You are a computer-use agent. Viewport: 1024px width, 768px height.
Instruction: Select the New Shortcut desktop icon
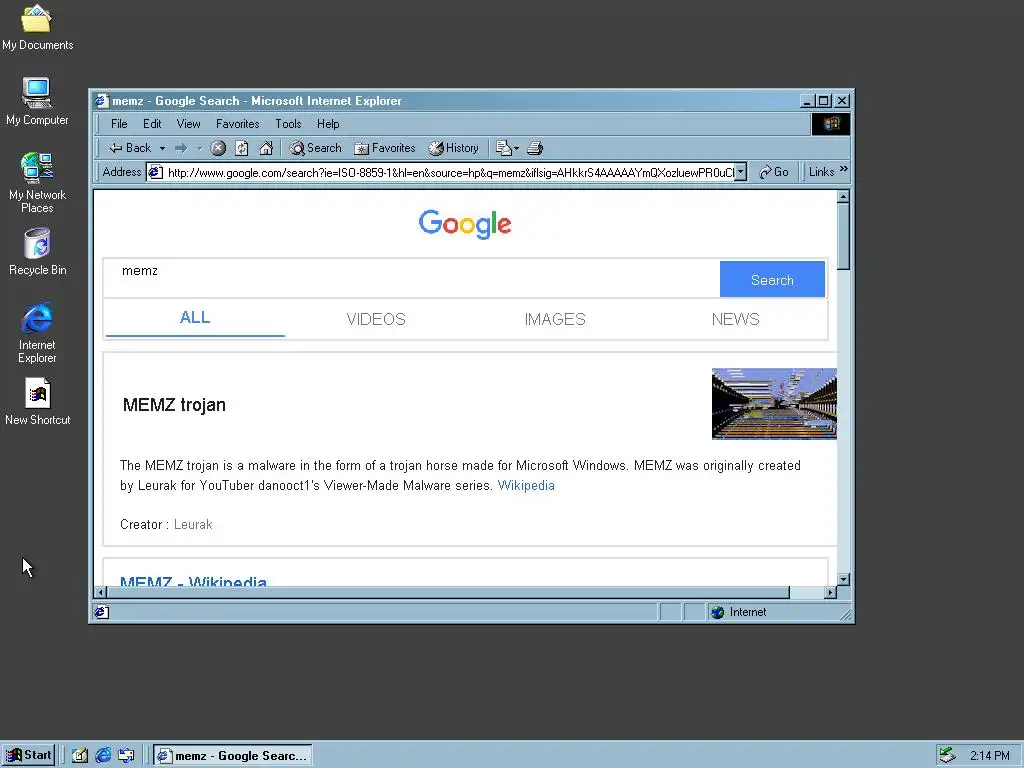tap(37, 402)
